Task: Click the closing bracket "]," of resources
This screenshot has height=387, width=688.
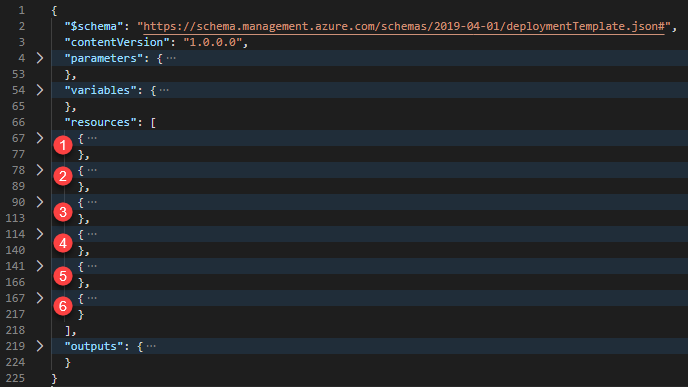Action: coord(71,330)
